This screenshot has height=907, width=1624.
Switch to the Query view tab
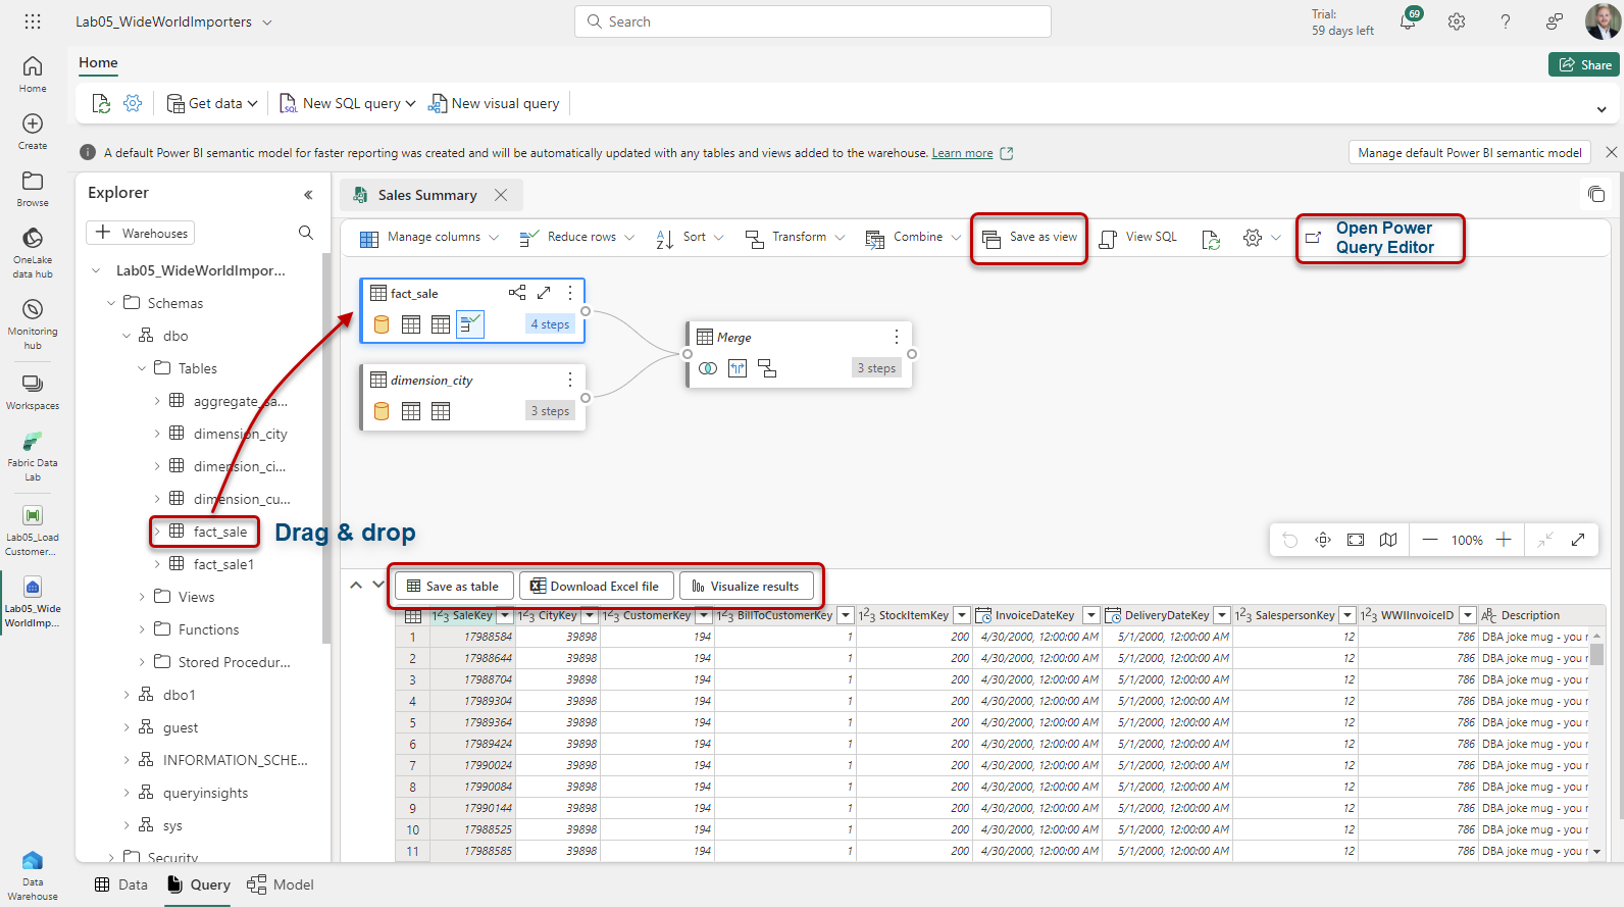[x=198, y=885]
